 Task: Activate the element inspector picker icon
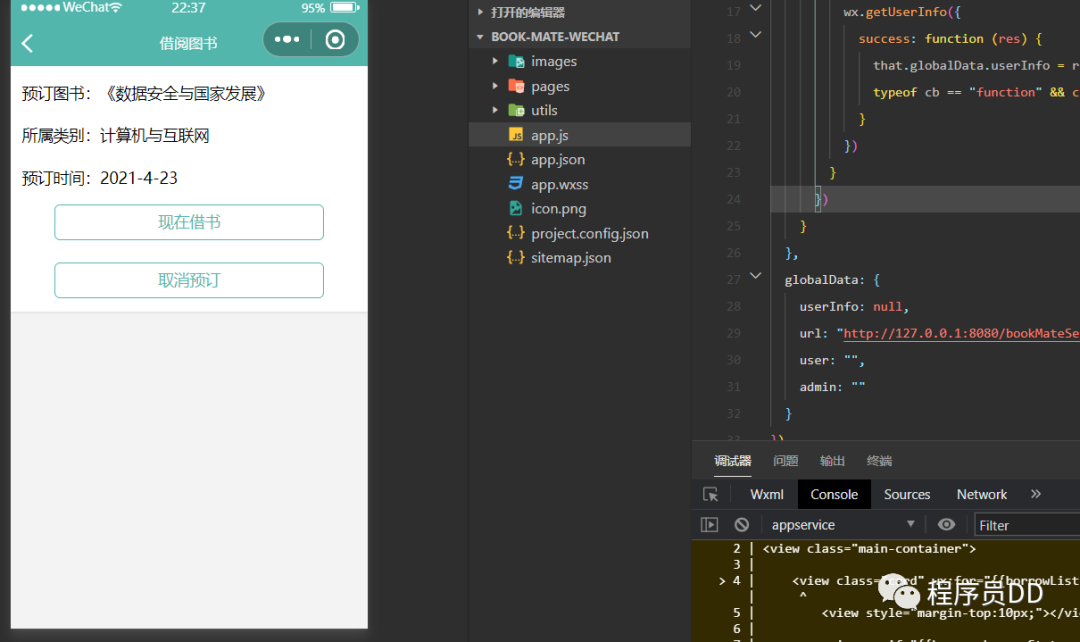click(711, 495)
